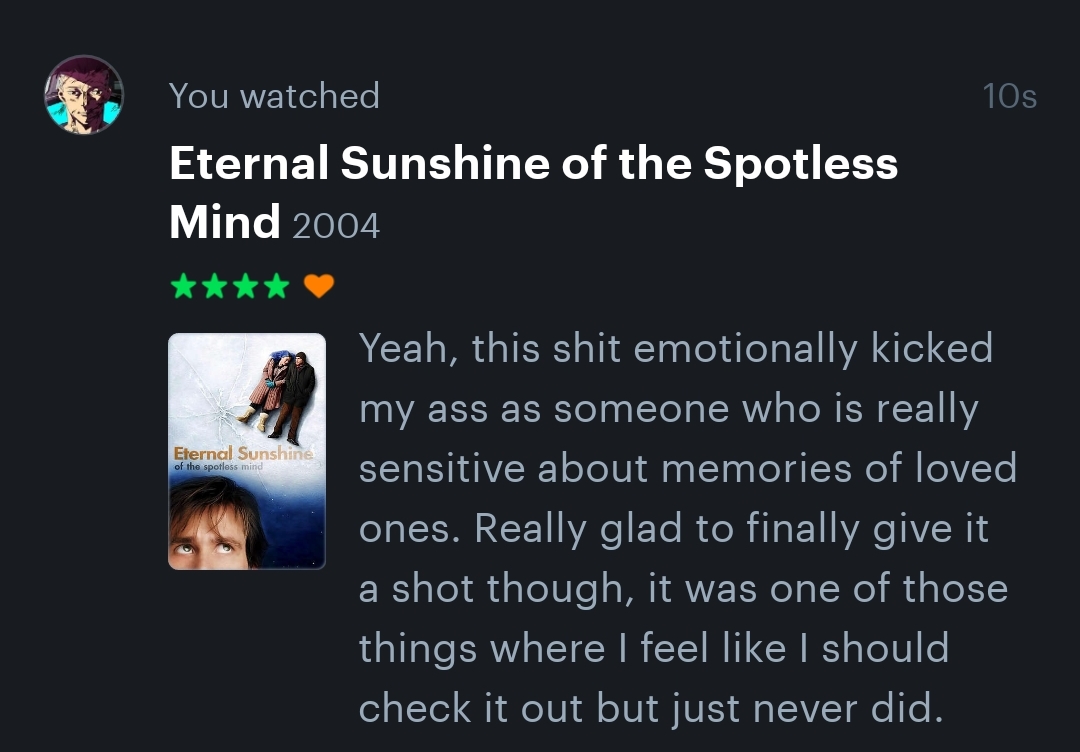Click the "You watched" activity label
This screenshot has height=752, width=1080.
[x=274, y=96]
